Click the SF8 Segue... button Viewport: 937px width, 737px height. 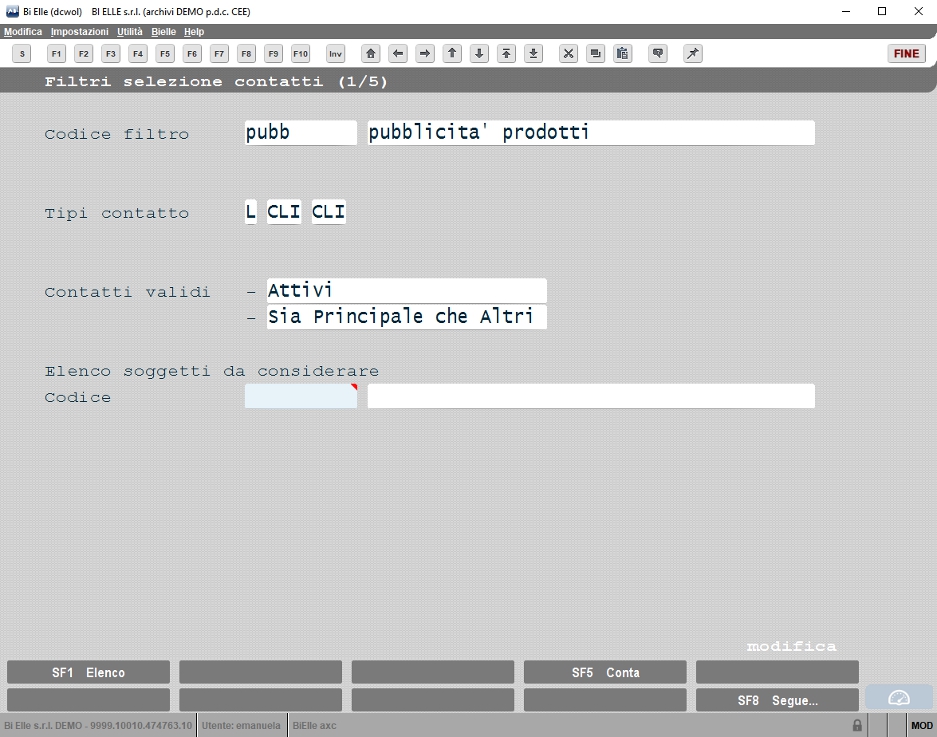tap(777, 700)
